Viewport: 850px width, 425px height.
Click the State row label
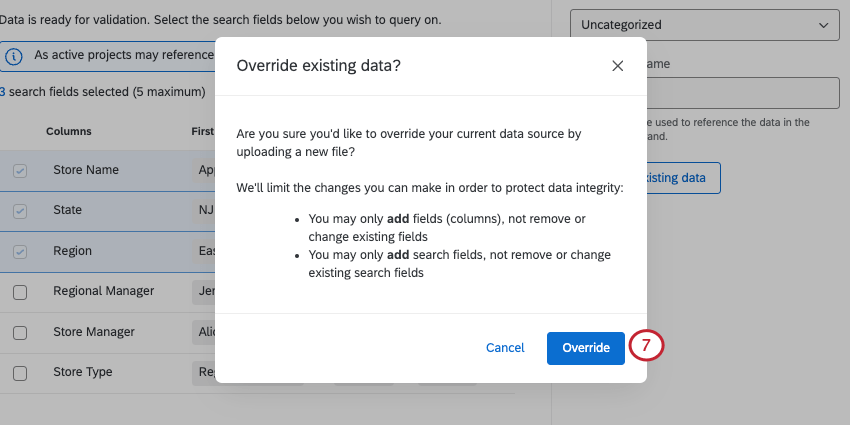68,210
